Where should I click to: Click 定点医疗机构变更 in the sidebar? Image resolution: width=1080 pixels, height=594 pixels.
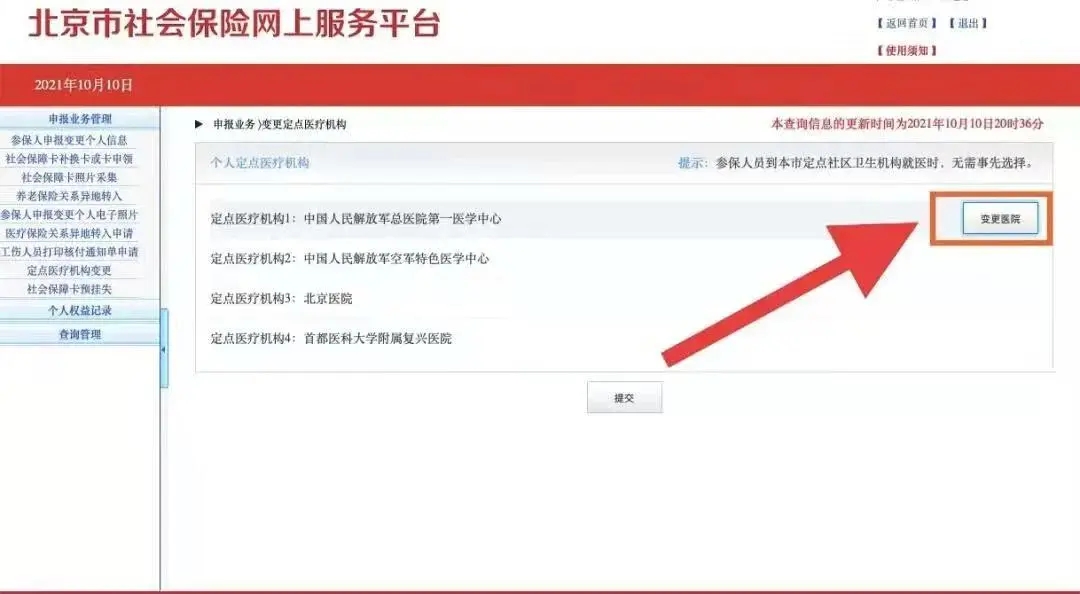(x=69, y=270)
